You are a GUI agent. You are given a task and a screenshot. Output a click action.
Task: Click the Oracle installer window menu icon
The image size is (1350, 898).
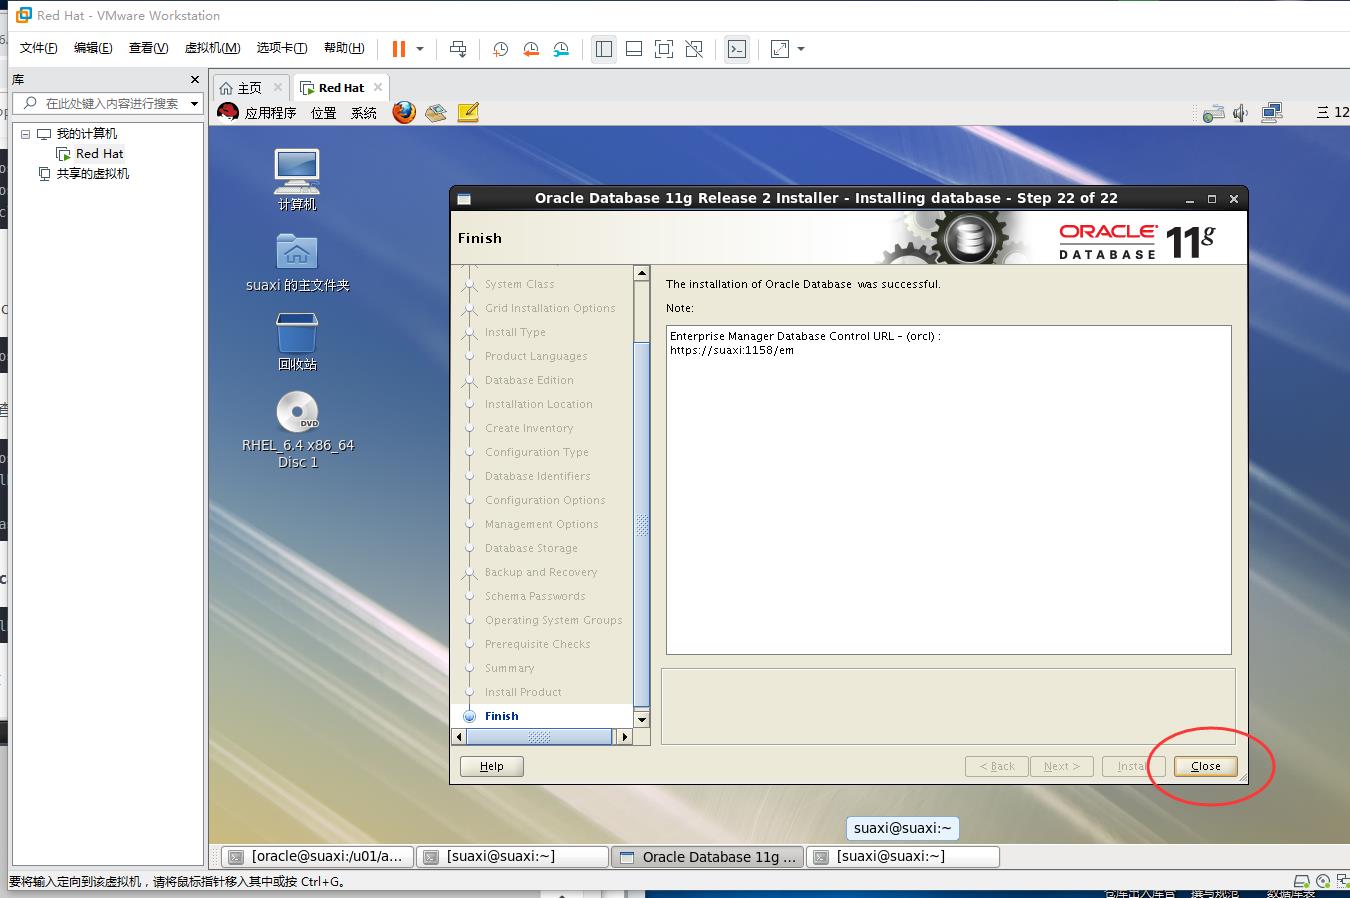click(464, 198)
